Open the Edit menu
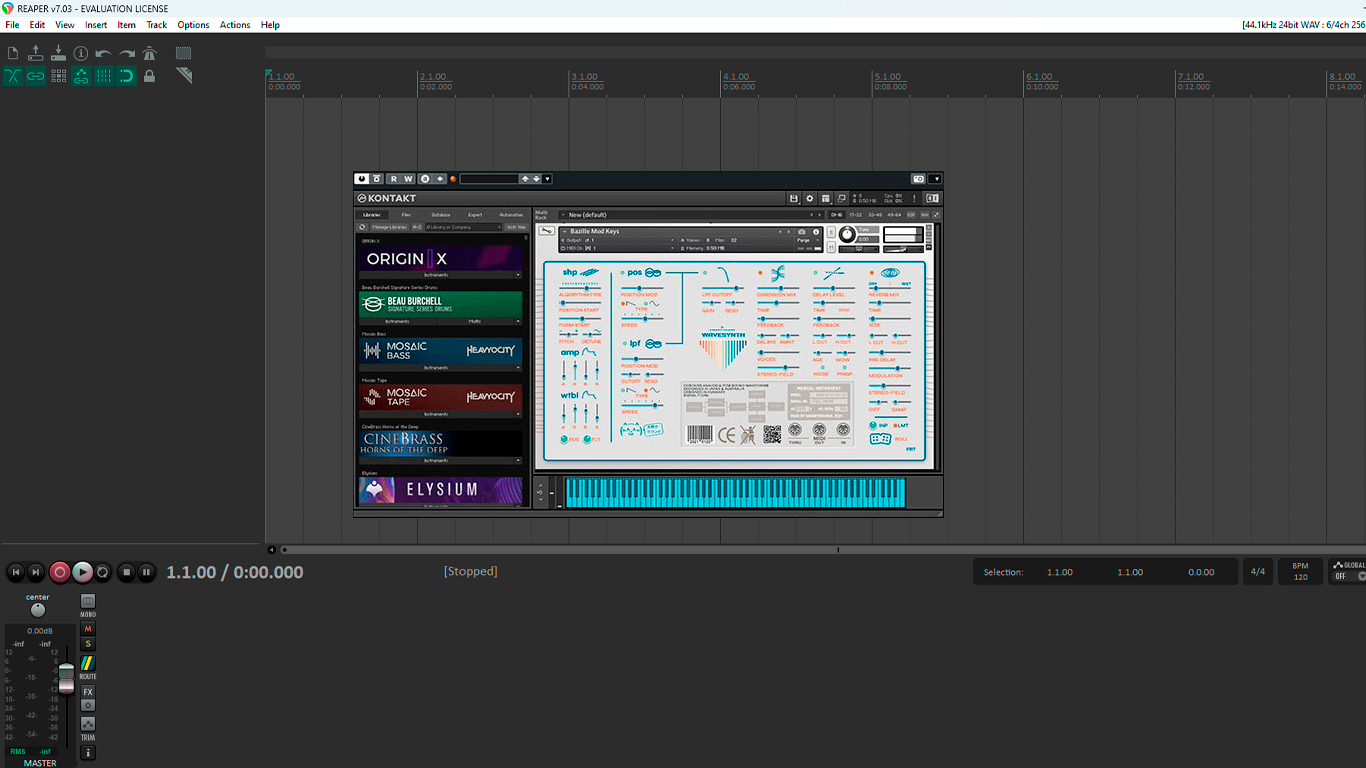 tap(37, 25)
